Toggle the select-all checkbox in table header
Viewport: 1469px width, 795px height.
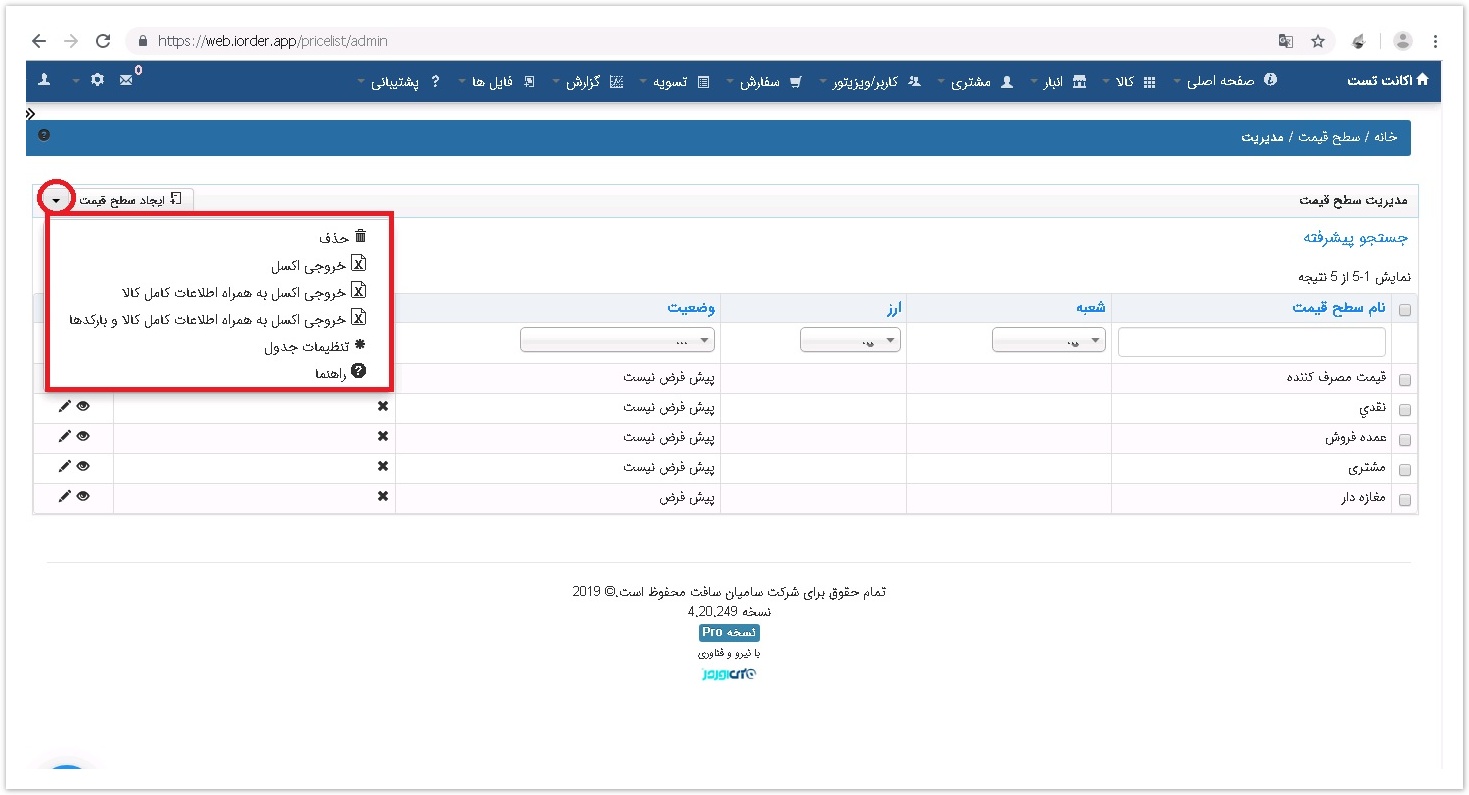(x=1405, y=310)
